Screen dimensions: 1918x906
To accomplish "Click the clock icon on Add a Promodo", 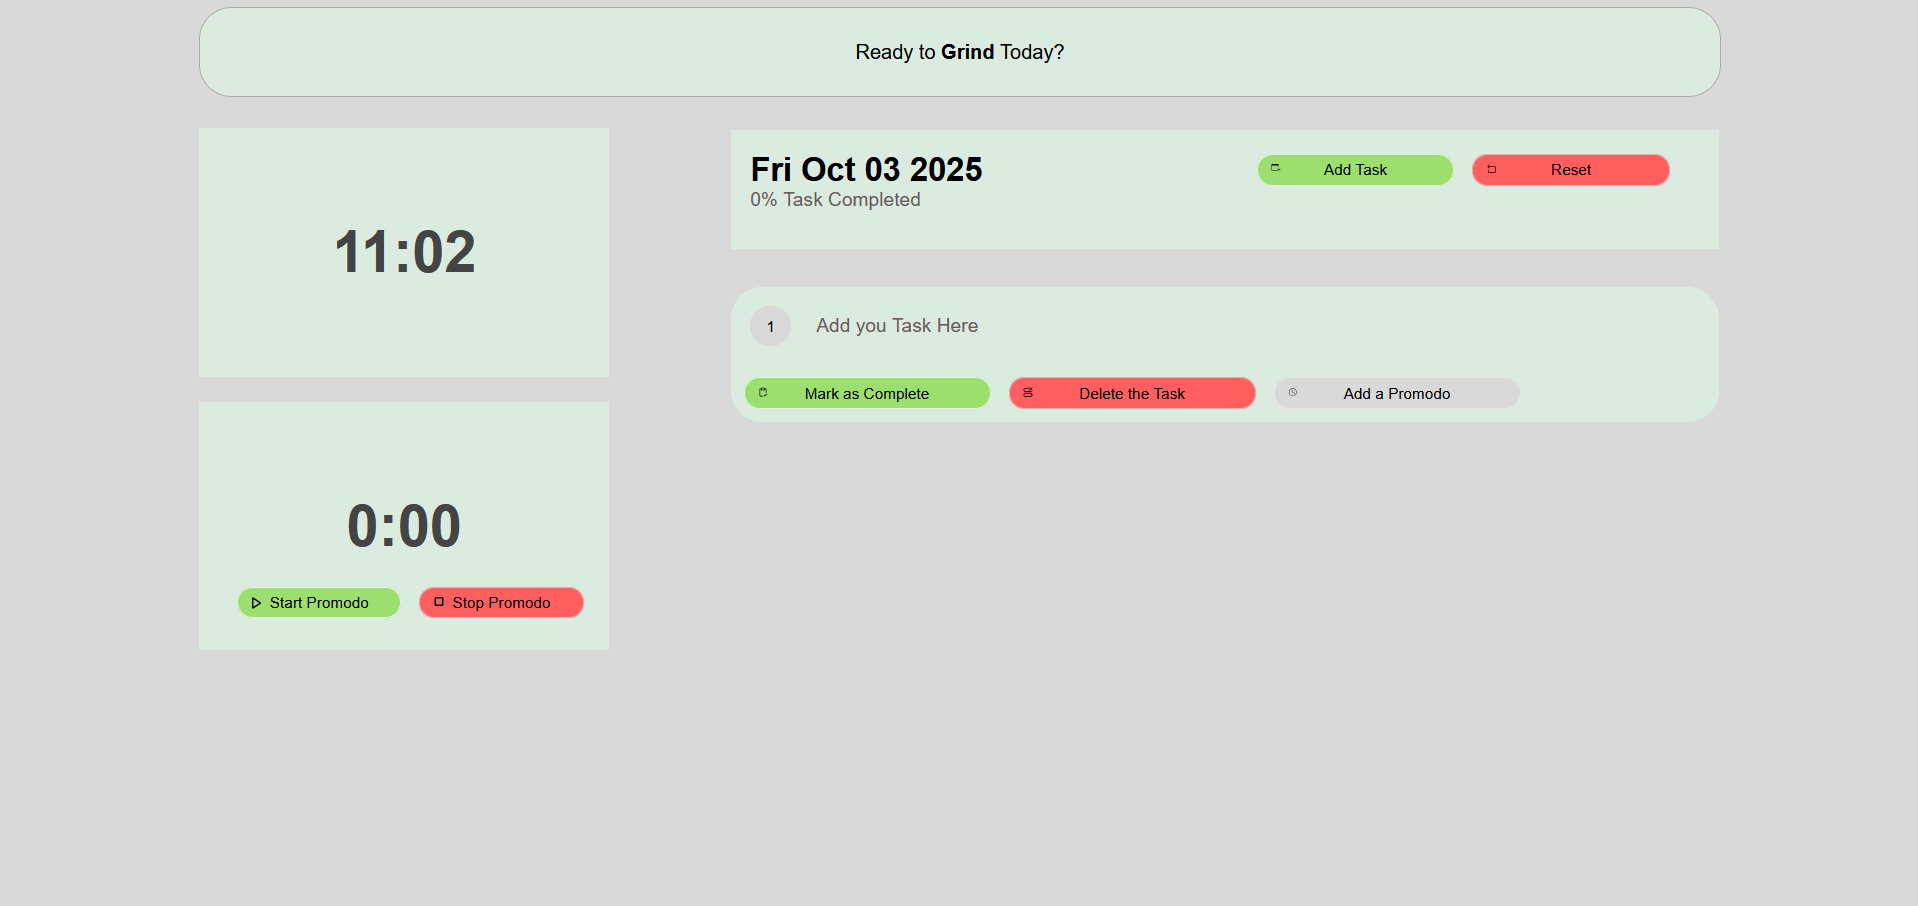I will click(1293, 393).
